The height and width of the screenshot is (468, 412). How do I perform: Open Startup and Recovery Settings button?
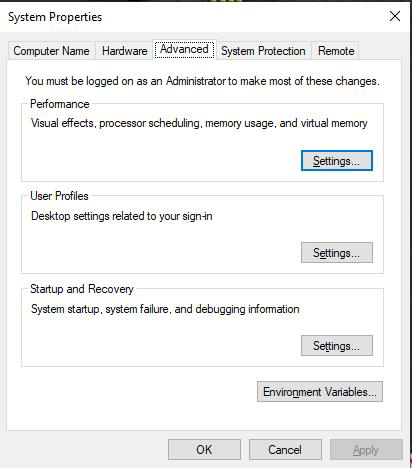(x=337, y=346)
